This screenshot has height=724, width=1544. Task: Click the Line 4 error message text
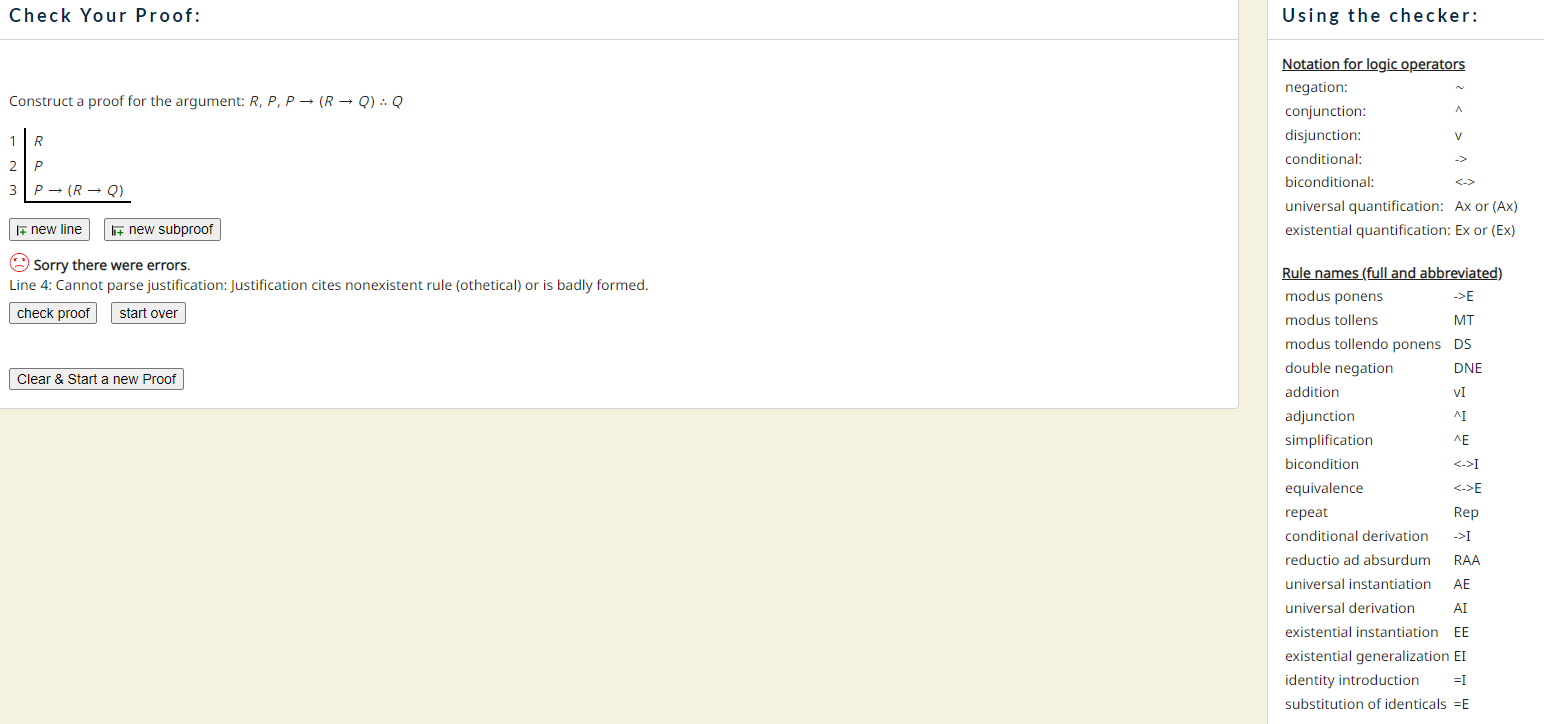328,285
